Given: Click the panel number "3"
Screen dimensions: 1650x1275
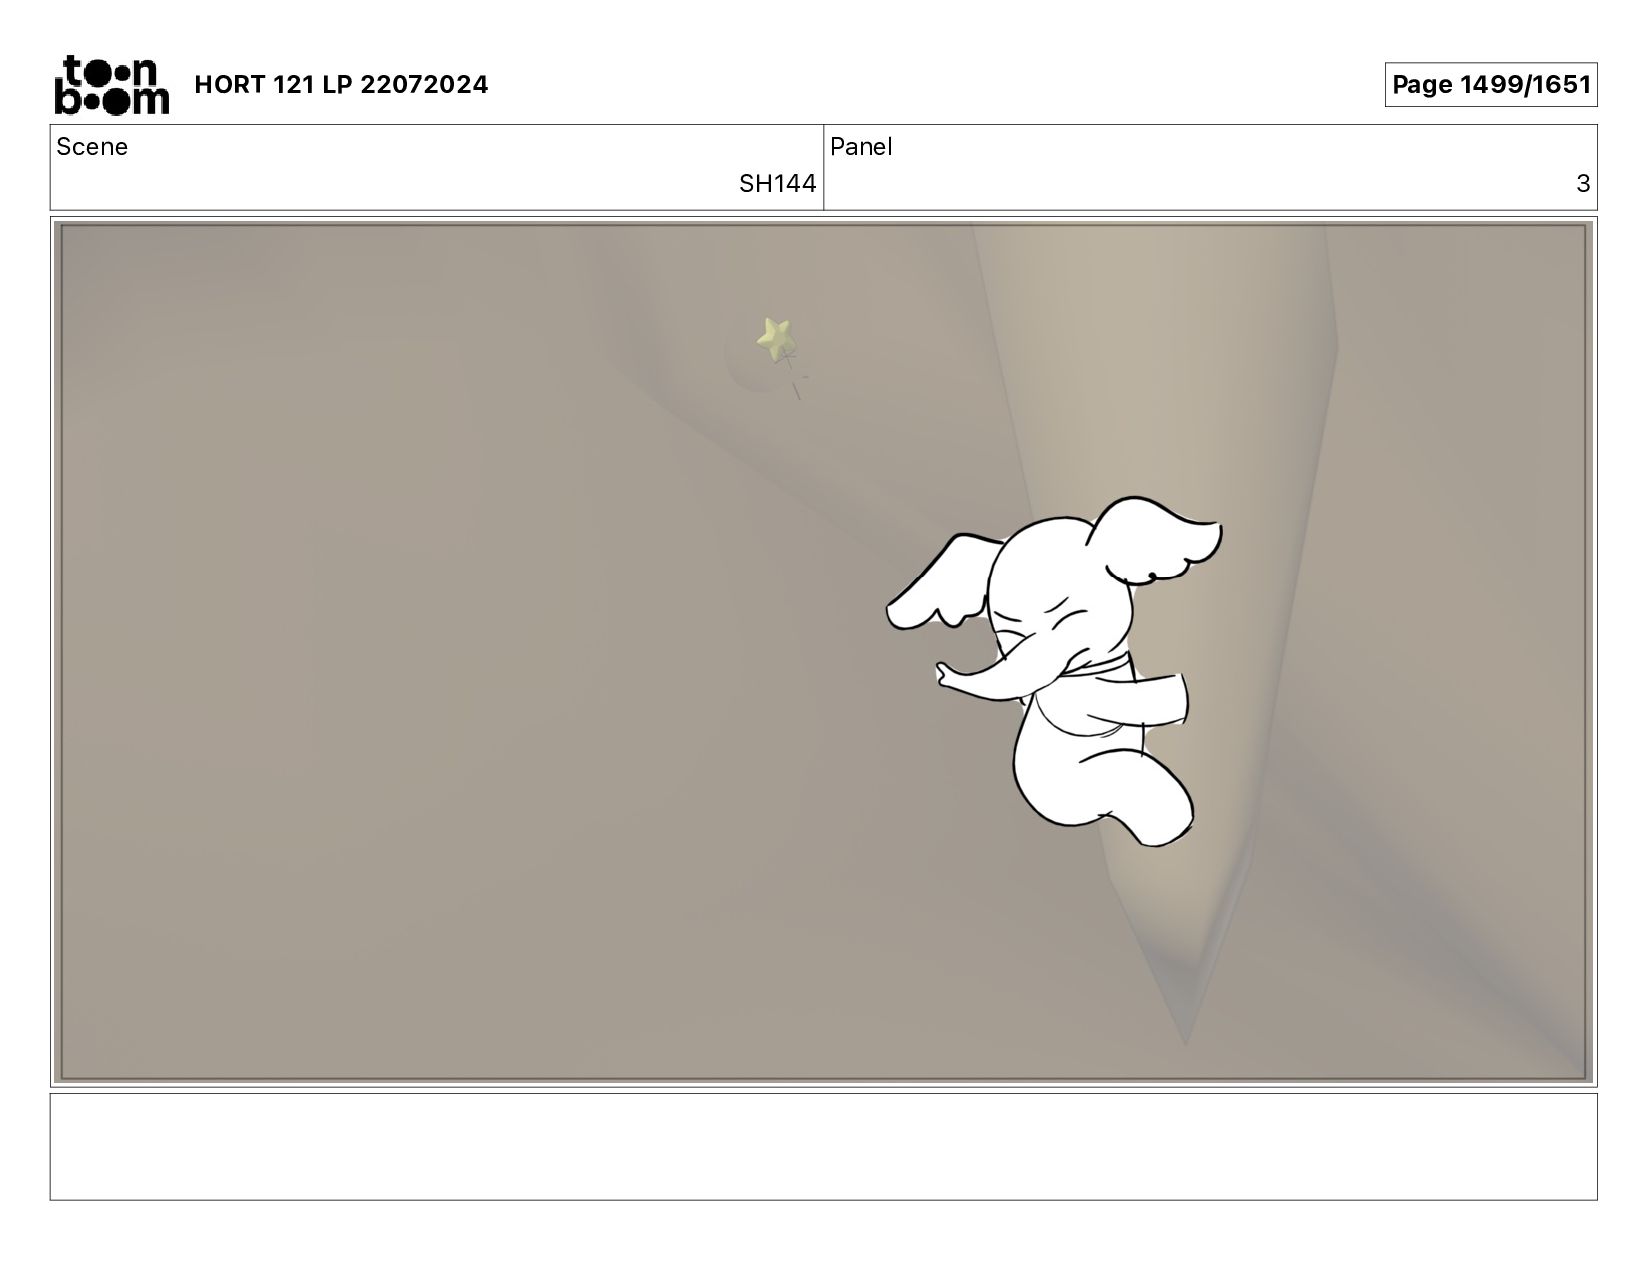Looking at the screenshot, I should (1583, 184).
